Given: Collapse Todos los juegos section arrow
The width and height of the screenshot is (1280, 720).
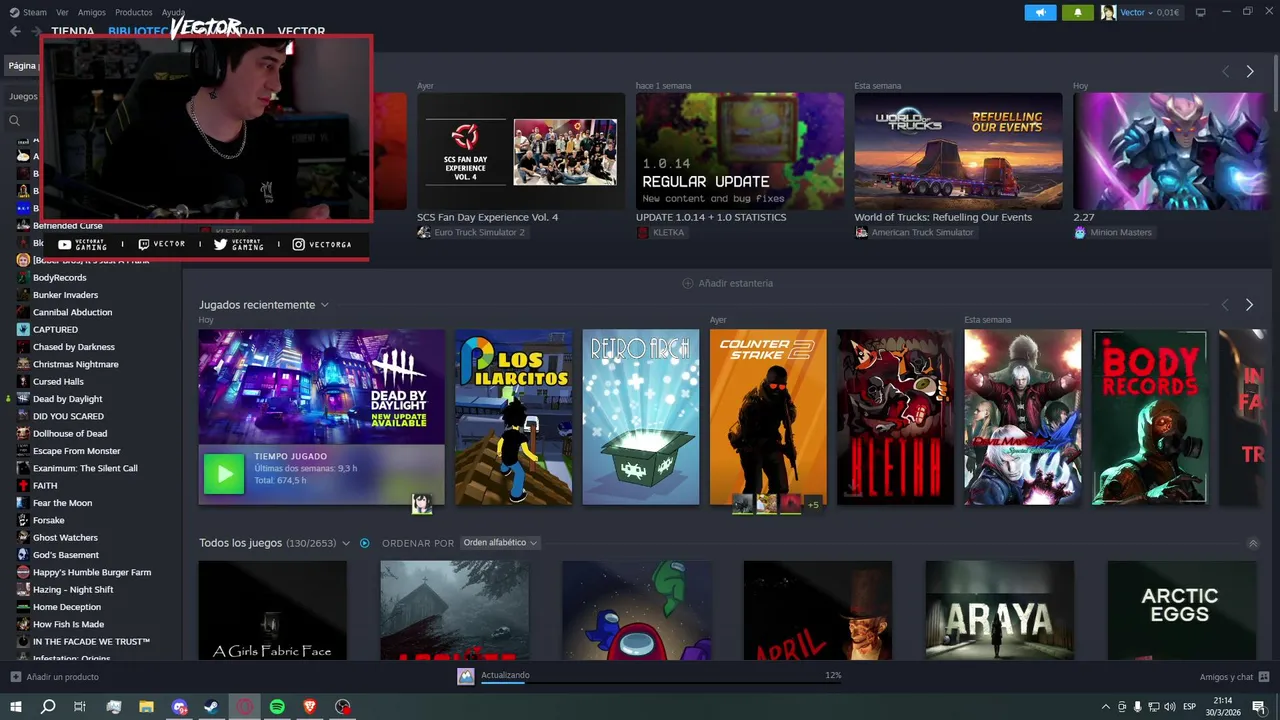Looking at the screenshot, I should pos(1253,543).
